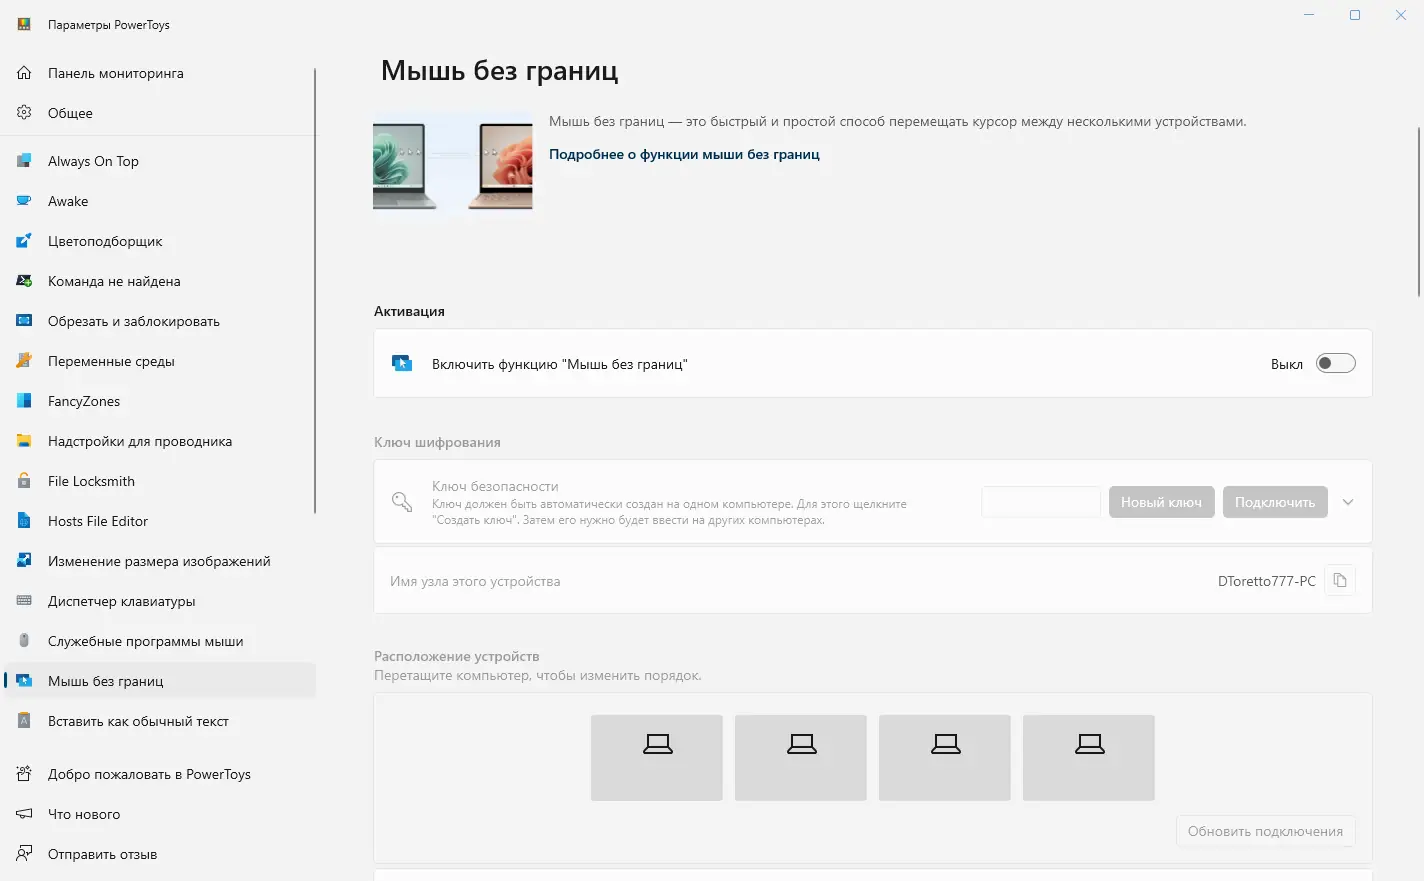Open Color Picker via its sidebar icon

(24, 241)
